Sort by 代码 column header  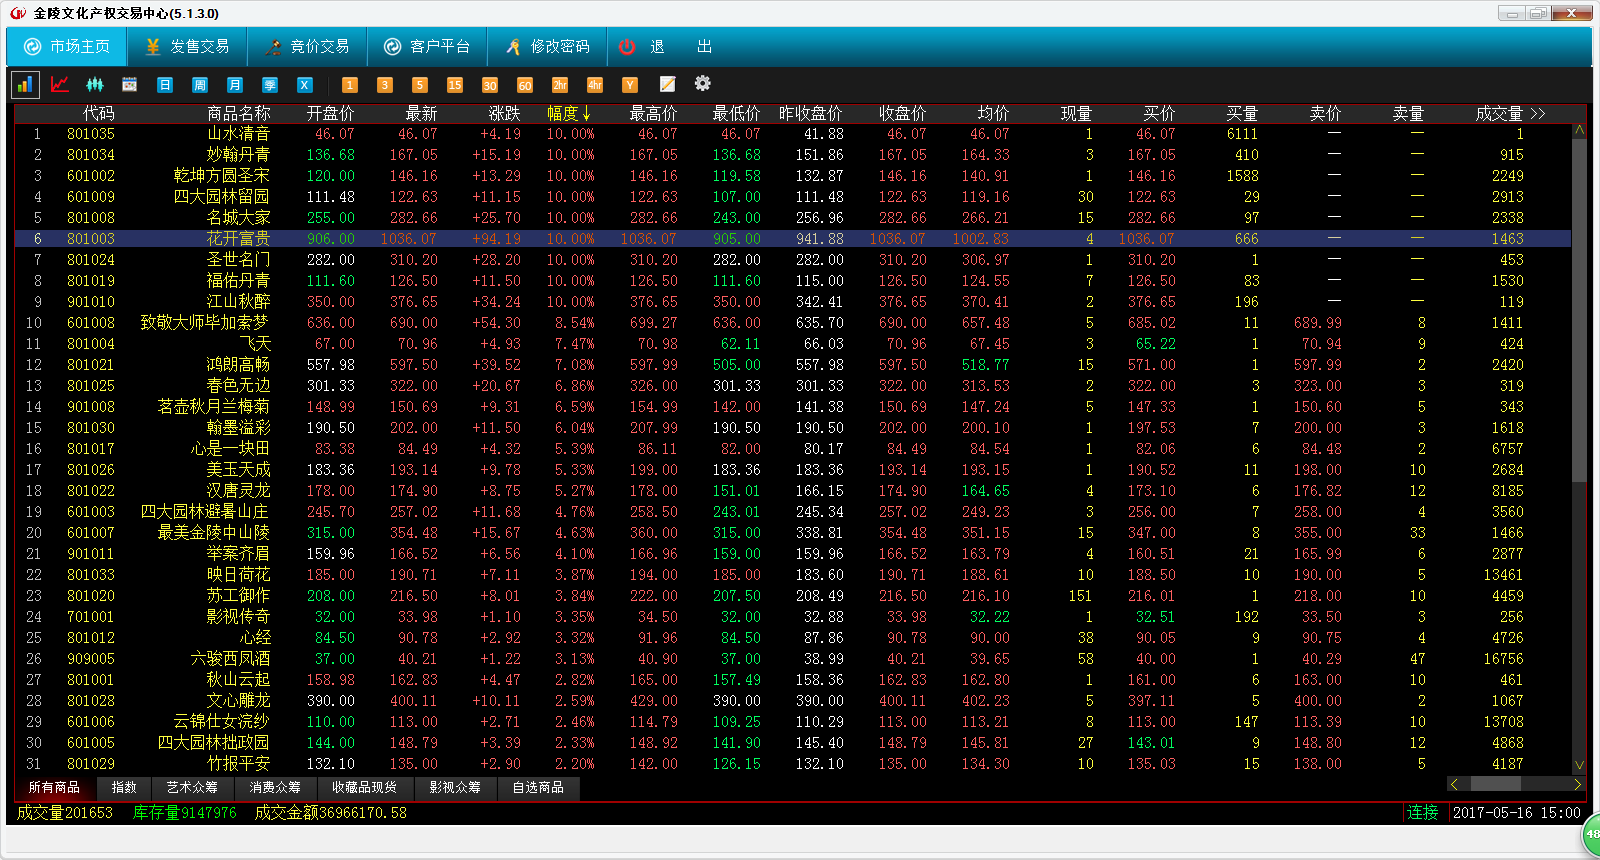coord(98,114)
